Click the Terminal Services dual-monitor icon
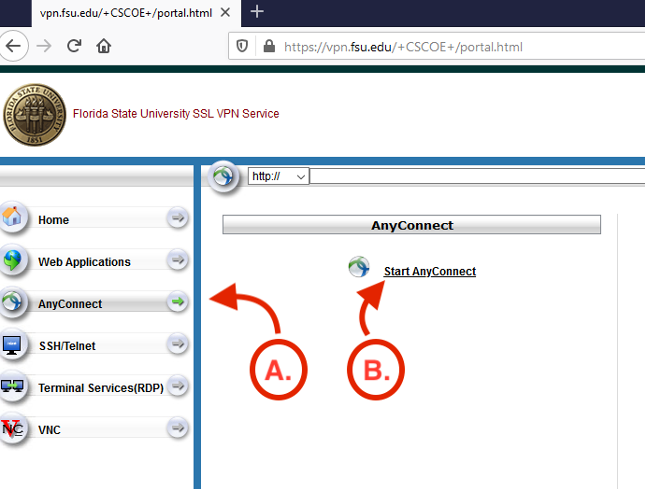 click(12, 387)
